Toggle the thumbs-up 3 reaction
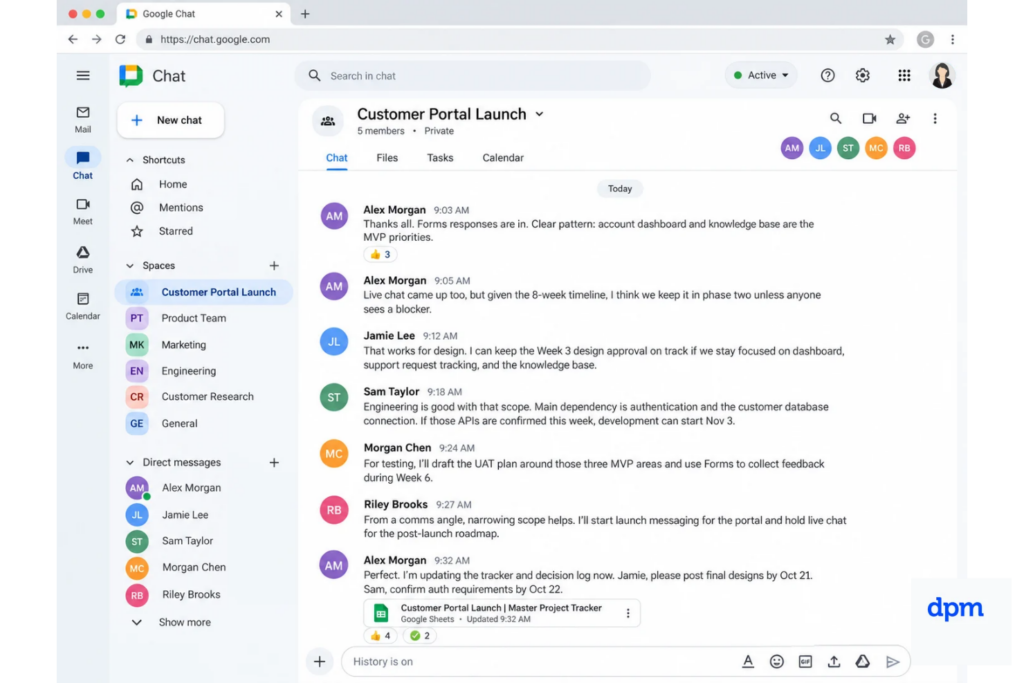The height and width of the screenshot is (683, 1024). click(380, 255)
